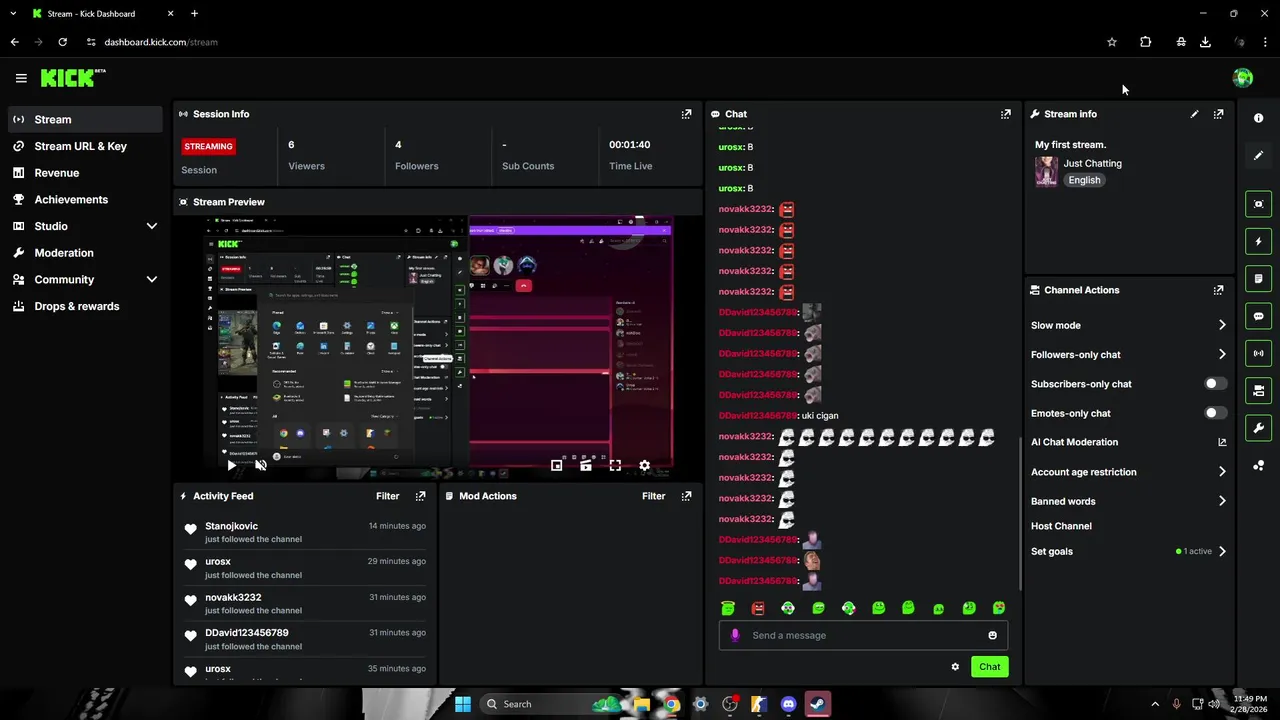Focus the Send a message field
1280x720 pixels.
pyautogui.click(x=863, y=635)
